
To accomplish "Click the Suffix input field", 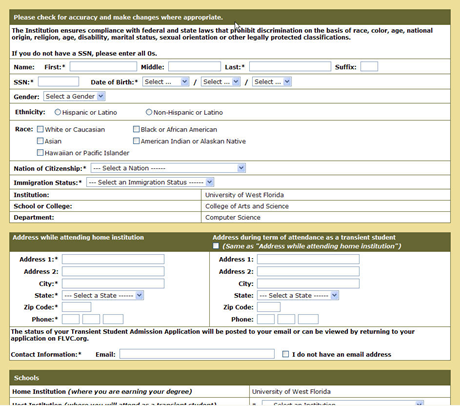I will tap(369, 66).
